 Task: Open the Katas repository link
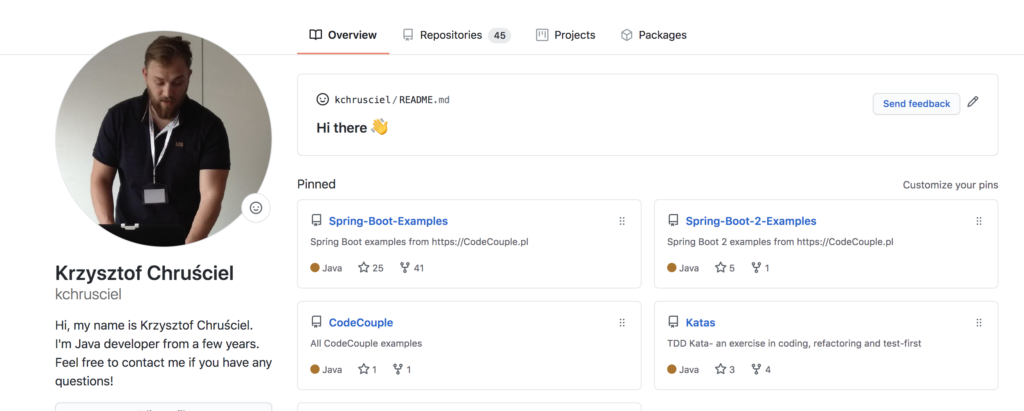click(x=700, y=323)
